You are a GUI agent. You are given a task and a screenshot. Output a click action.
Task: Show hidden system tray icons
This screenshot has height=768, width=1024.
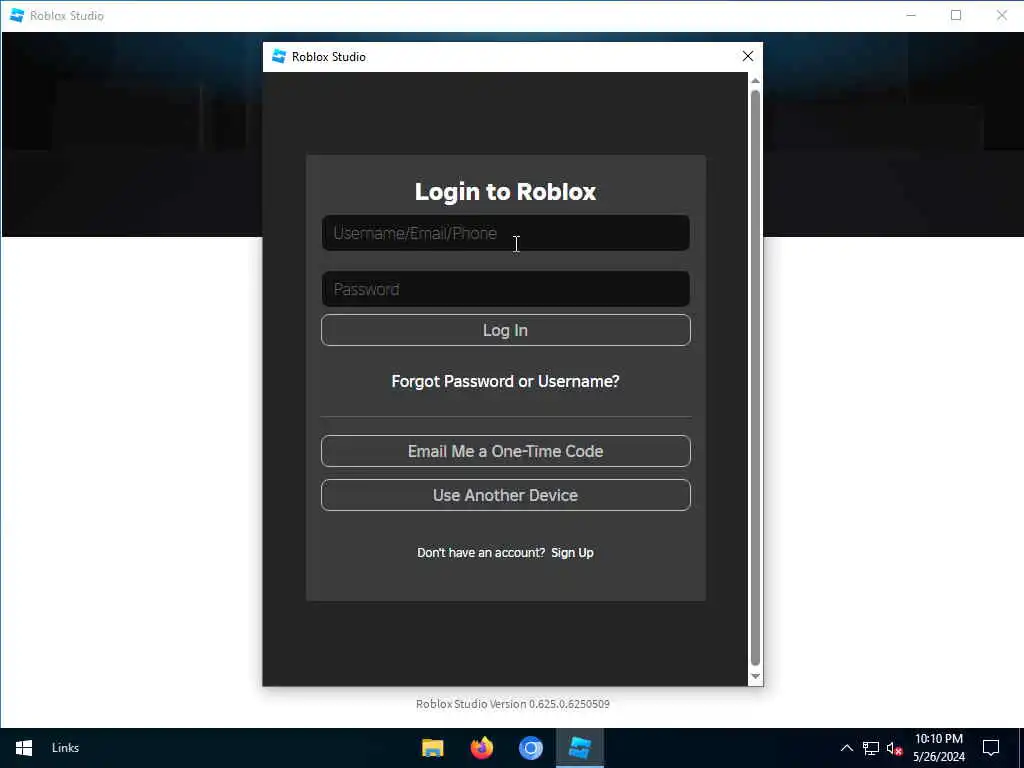[x=846, y=748]
